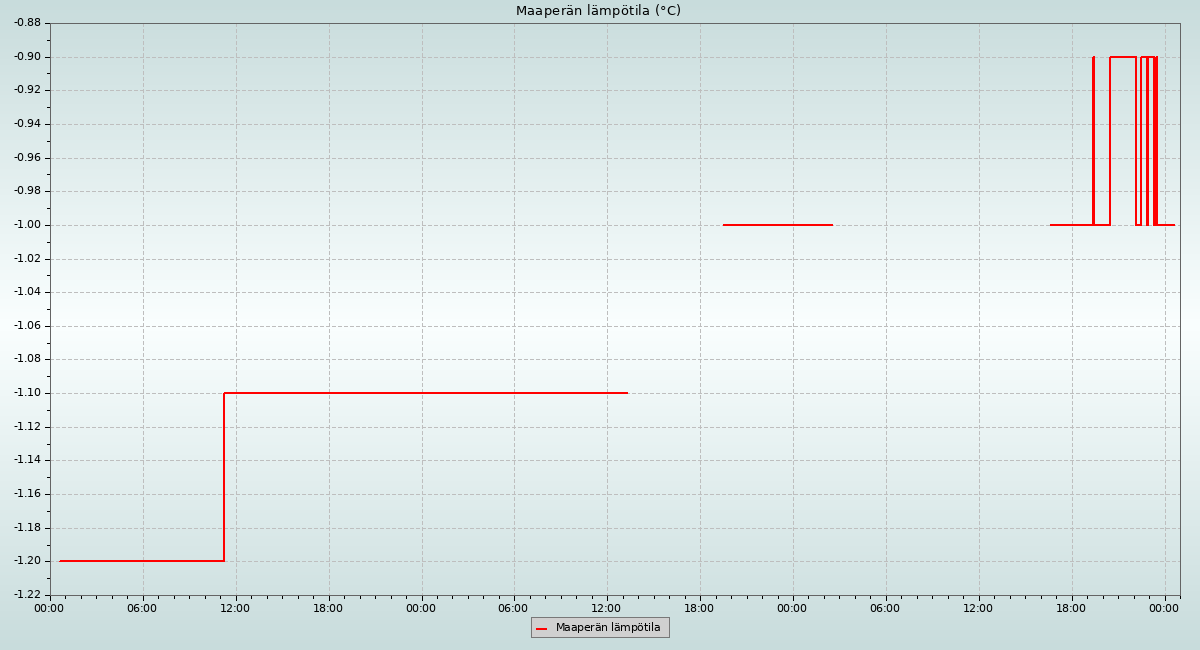Click the -1.00 y-axis label
The image size is (1200, 650).
point(27,225)
